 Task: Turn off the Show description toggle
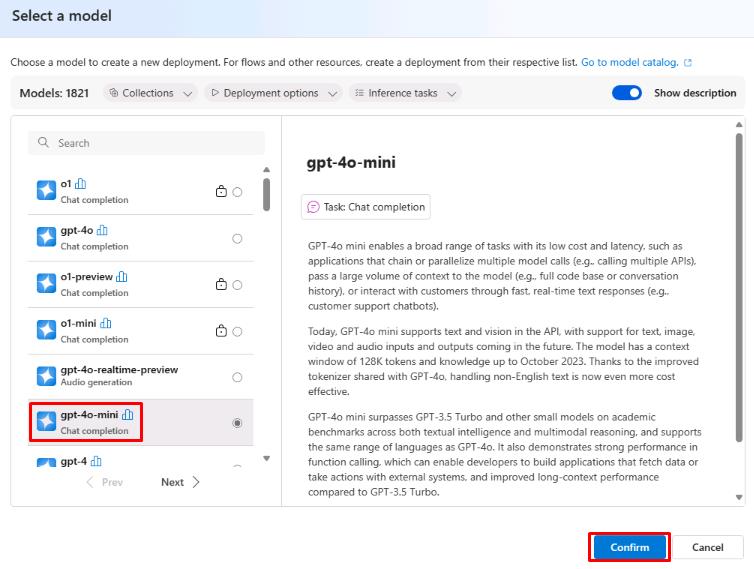pyautogui.click(x=627, y=93)
